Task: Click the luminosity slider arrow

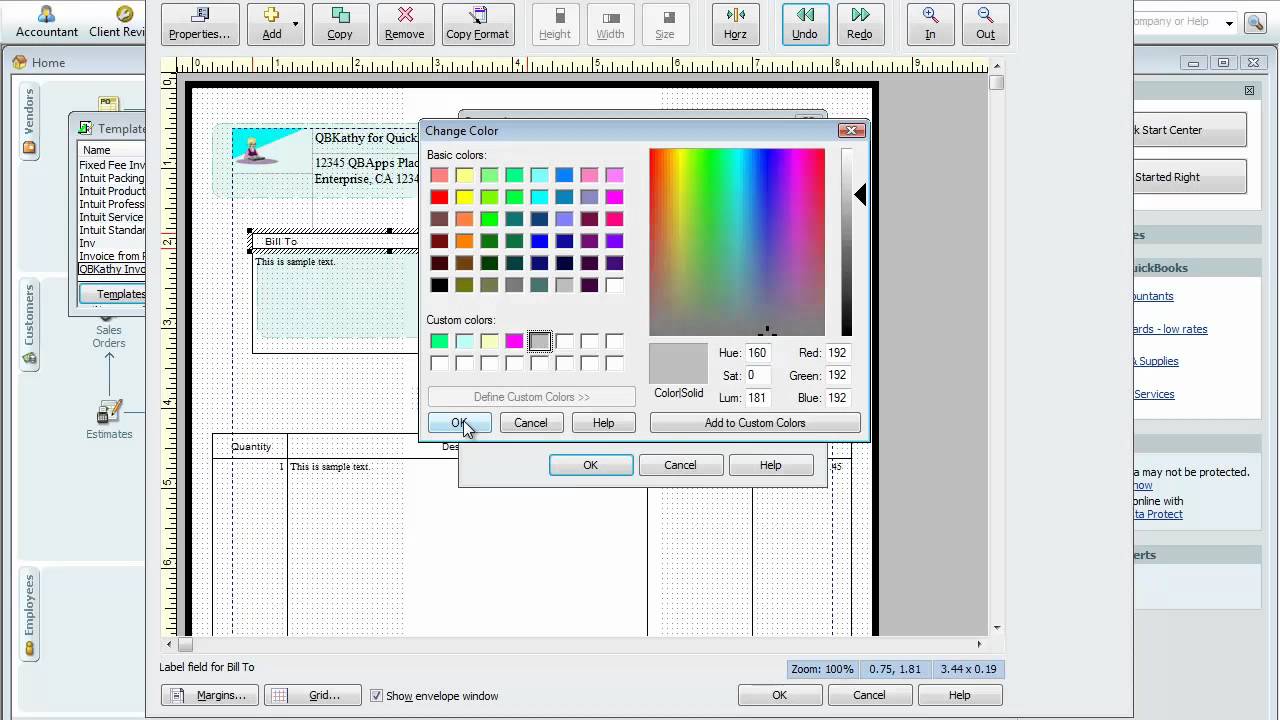Action: tap(860, 196)
